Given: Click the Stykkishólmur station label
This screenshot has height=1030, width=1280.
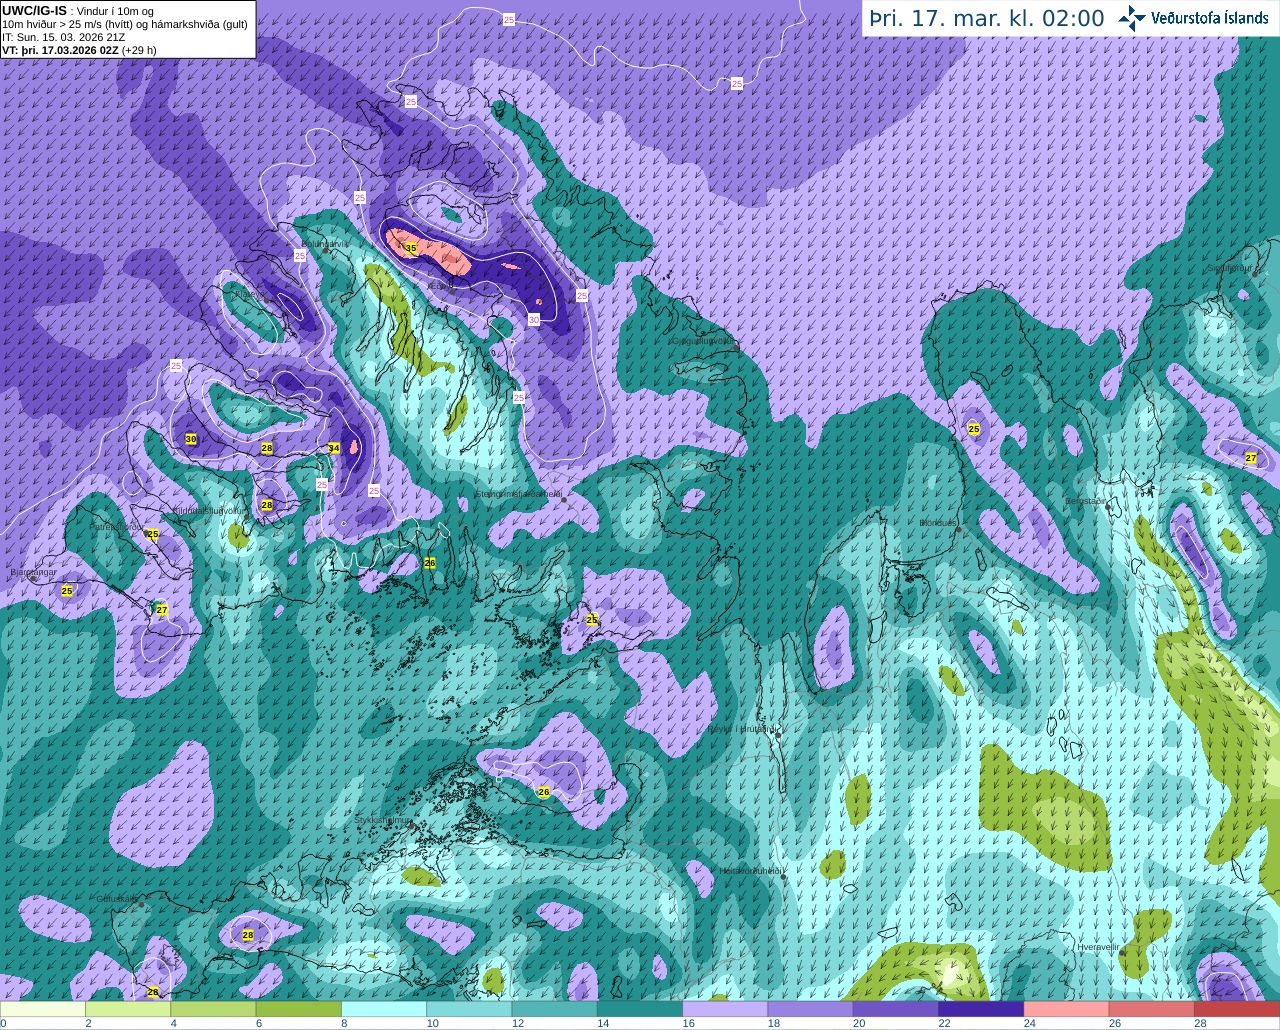Looking at the screenshot, I should coord(384,820).
